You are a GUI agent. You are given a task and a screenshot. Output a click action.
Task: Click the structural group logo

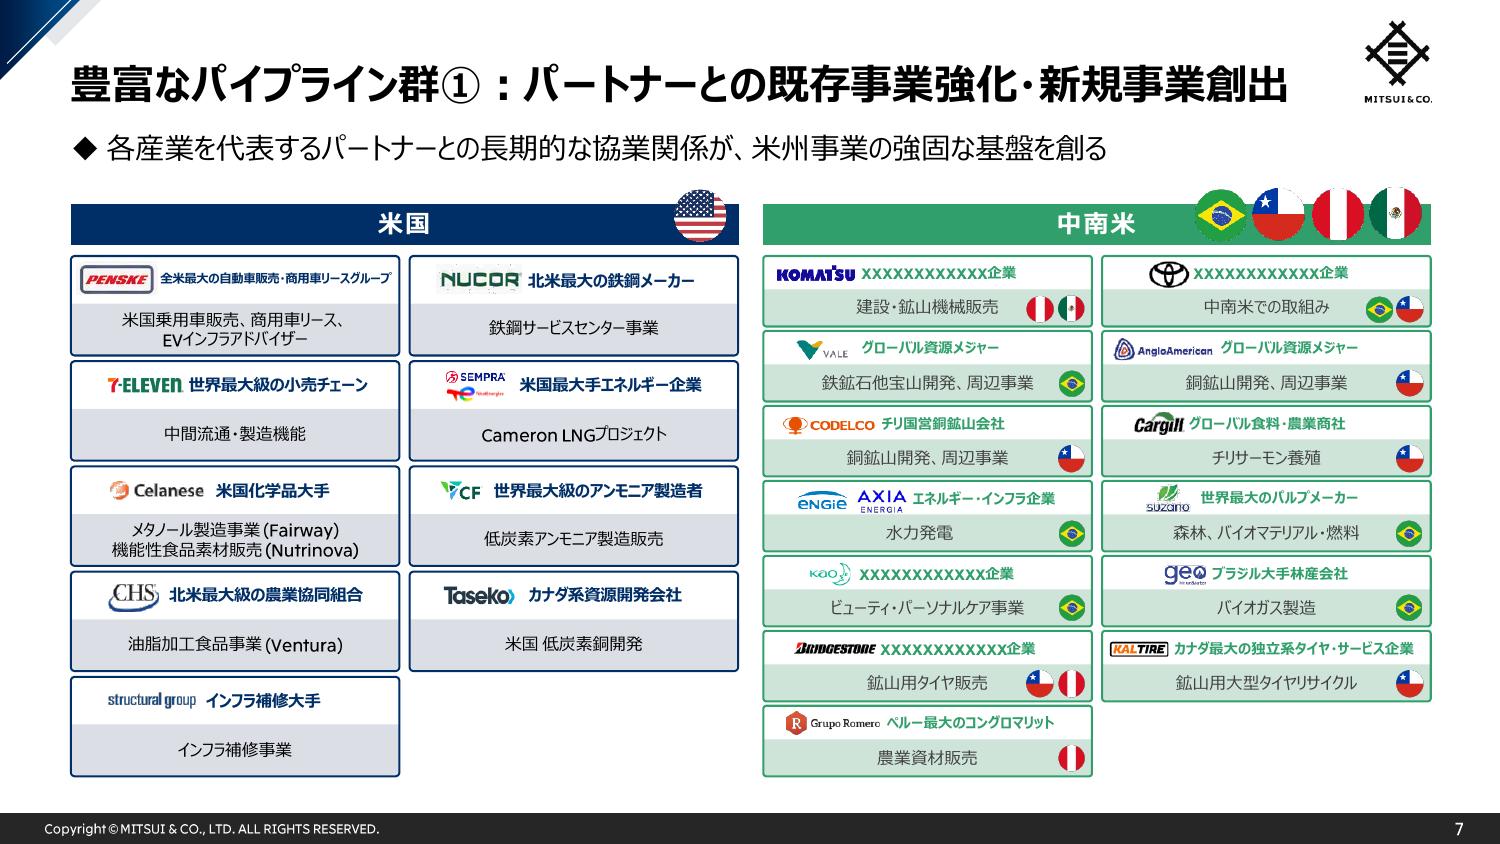tap(152, 700)
